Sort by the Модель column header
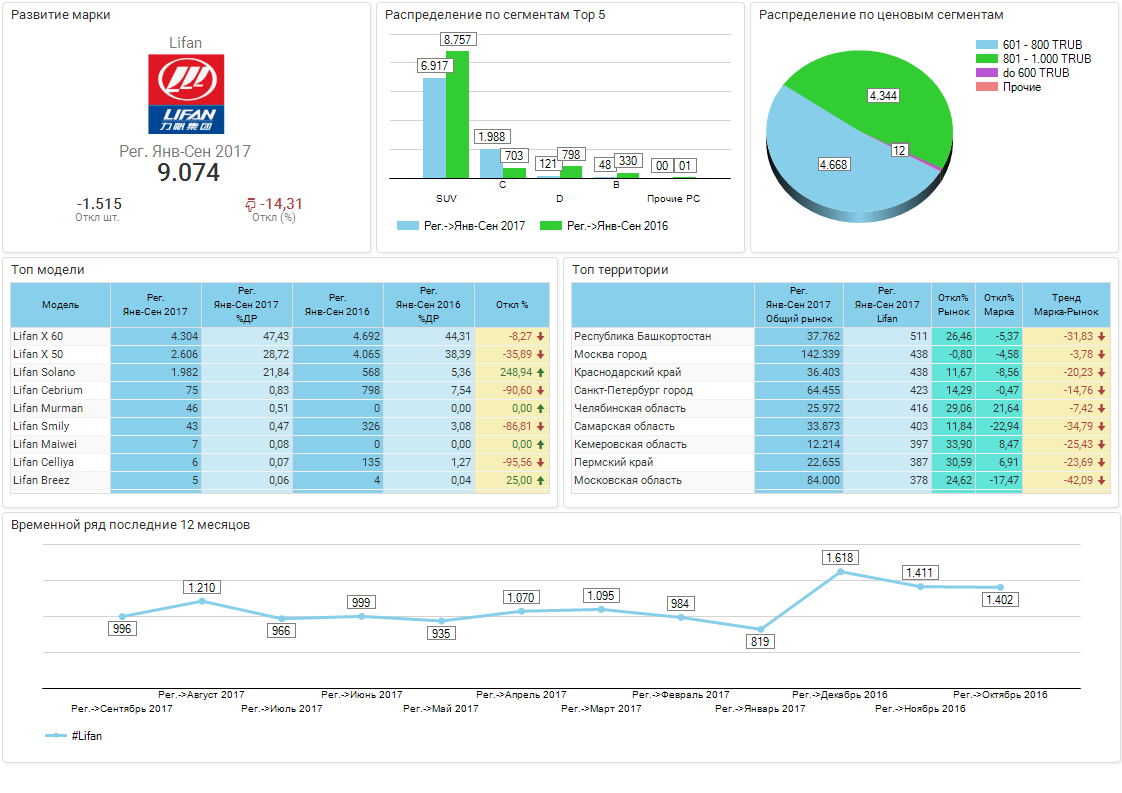This screenshot has height=793, width=1122. (60, 304)
